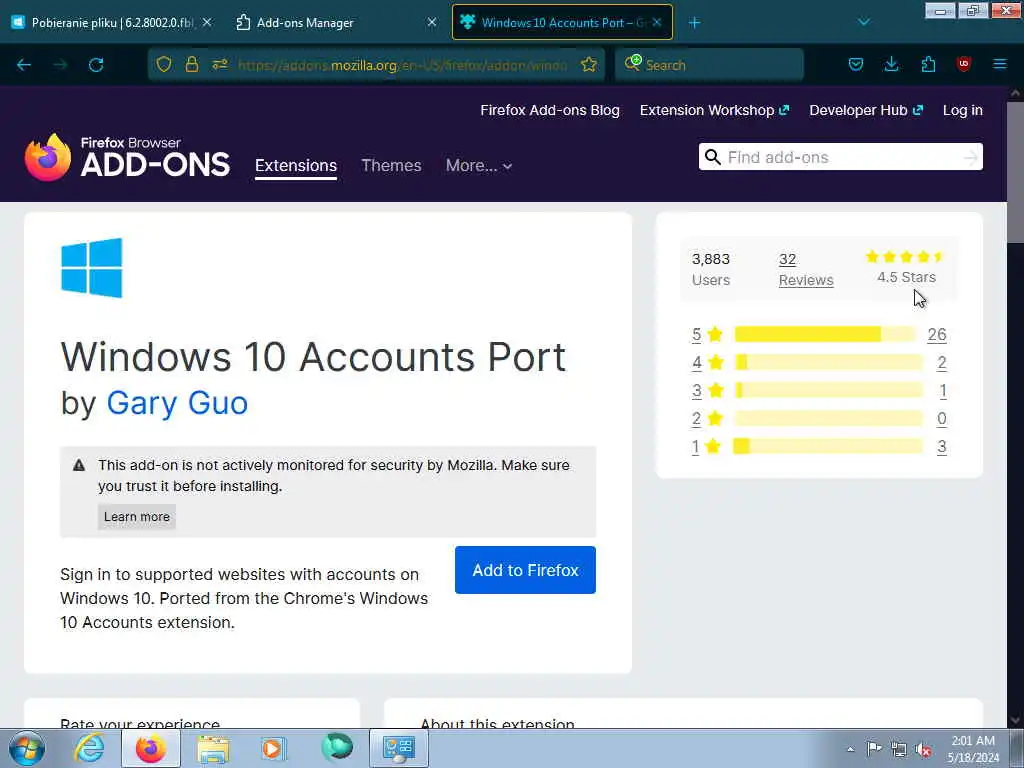Open the Firefox Add-ons Blog link
This screenshot has width=1024, height=768.
click(550, 110)
